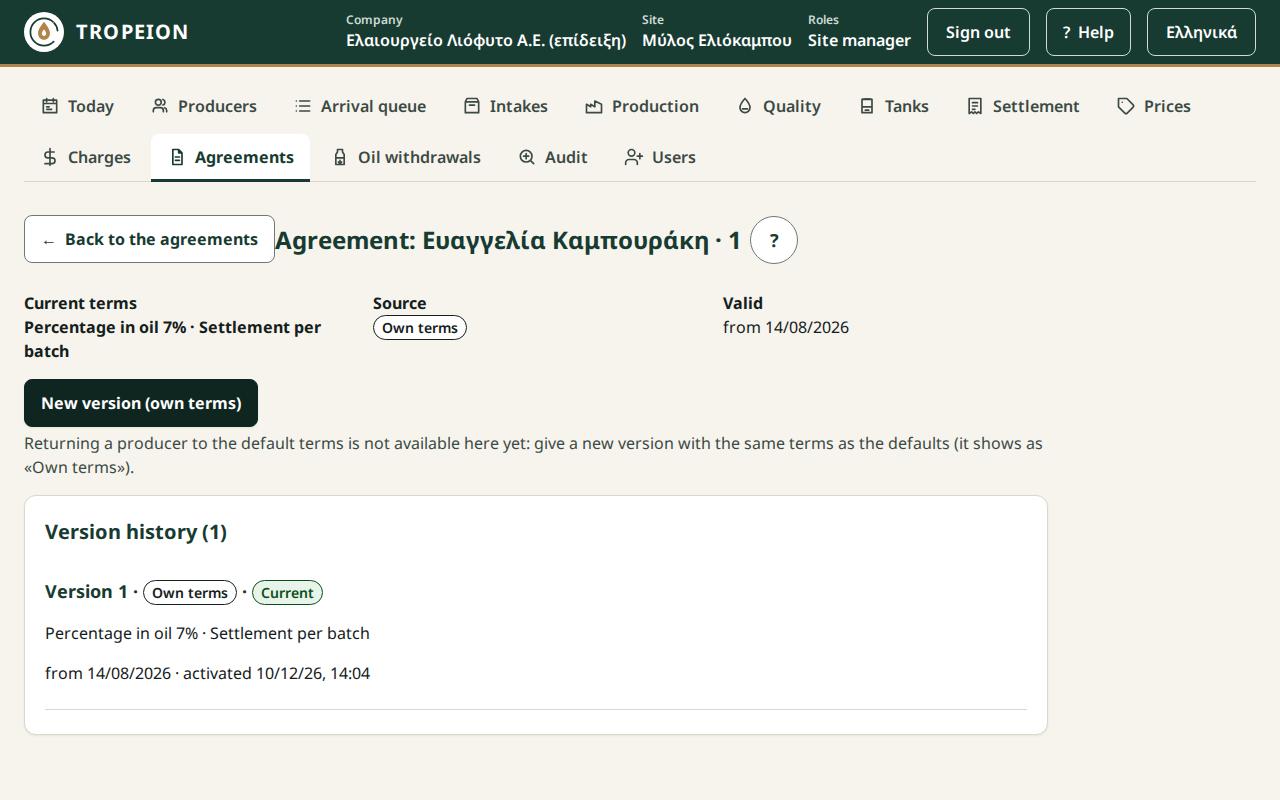The image size is (1280, 800).
Task: Click the factory icon beside Production
Action: [594, 106]
